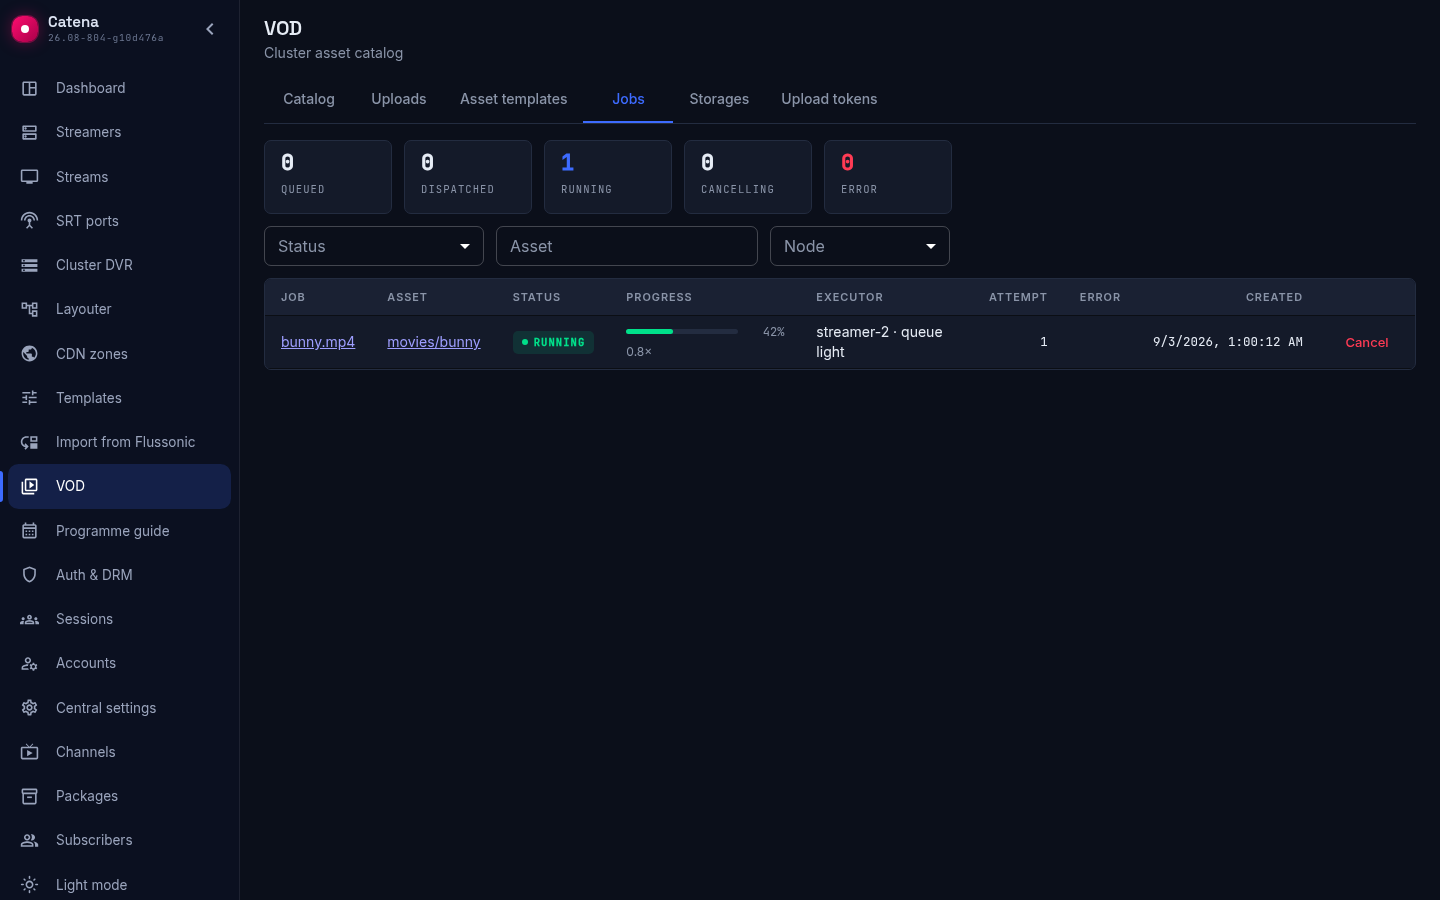Open the Status filter dropdown
Screen dimensions: 1440x900
374,246
